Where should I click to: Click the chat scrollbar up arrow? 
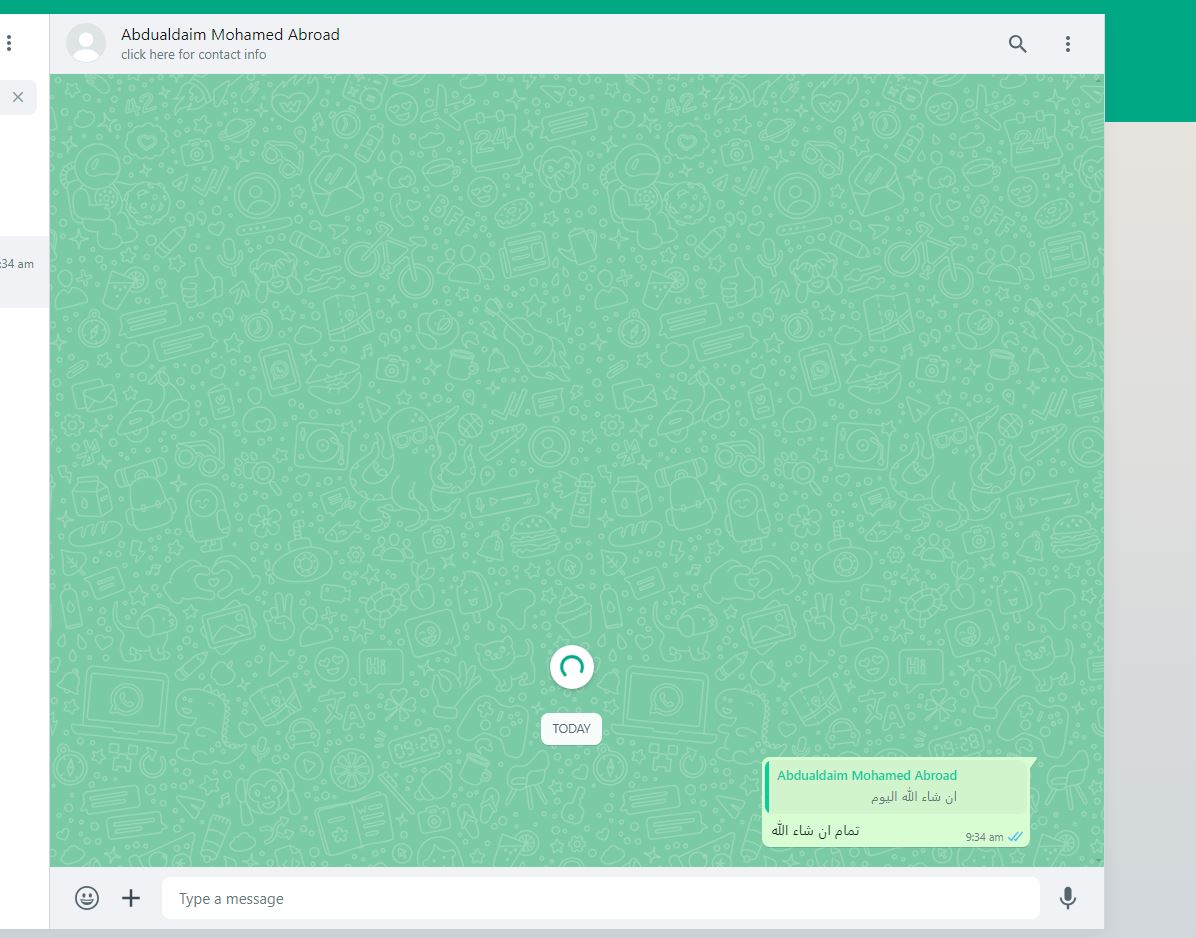pyautogui.click(x=1099, y=79)
